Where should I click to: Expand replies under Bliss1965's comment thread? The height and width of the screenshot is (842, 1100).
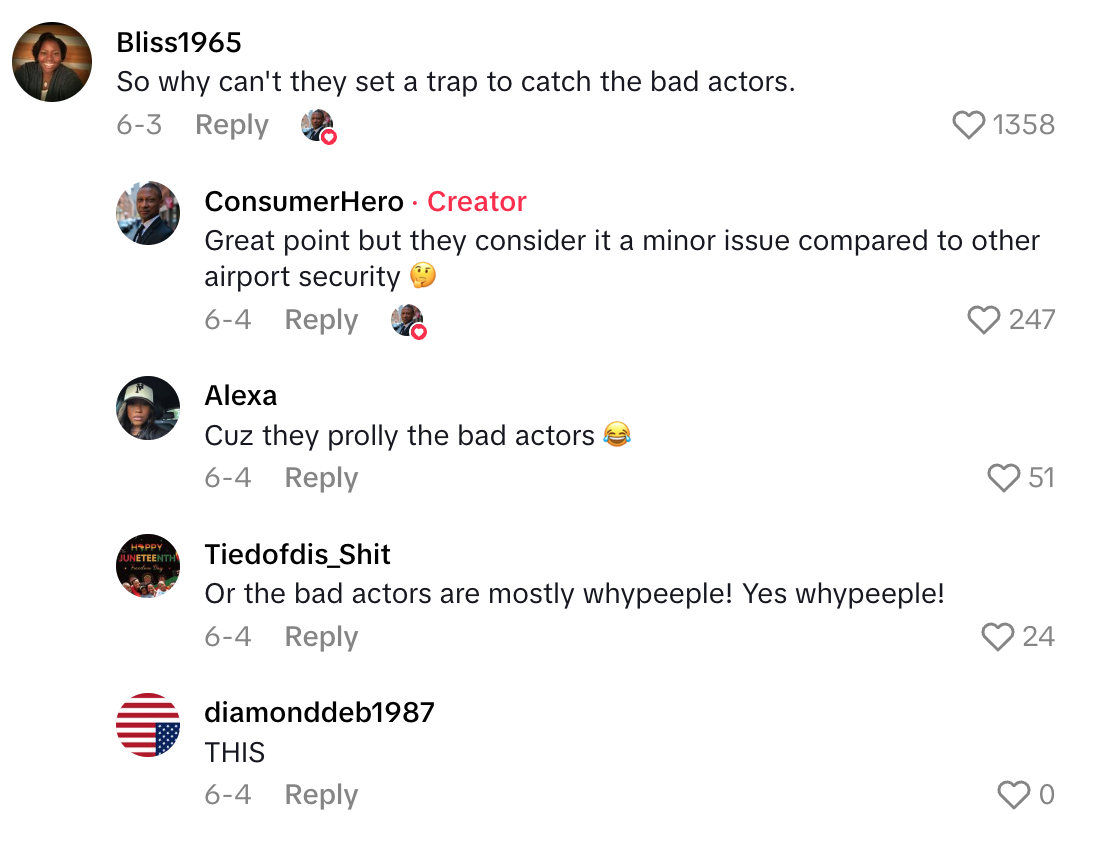(x=318, y=124)
